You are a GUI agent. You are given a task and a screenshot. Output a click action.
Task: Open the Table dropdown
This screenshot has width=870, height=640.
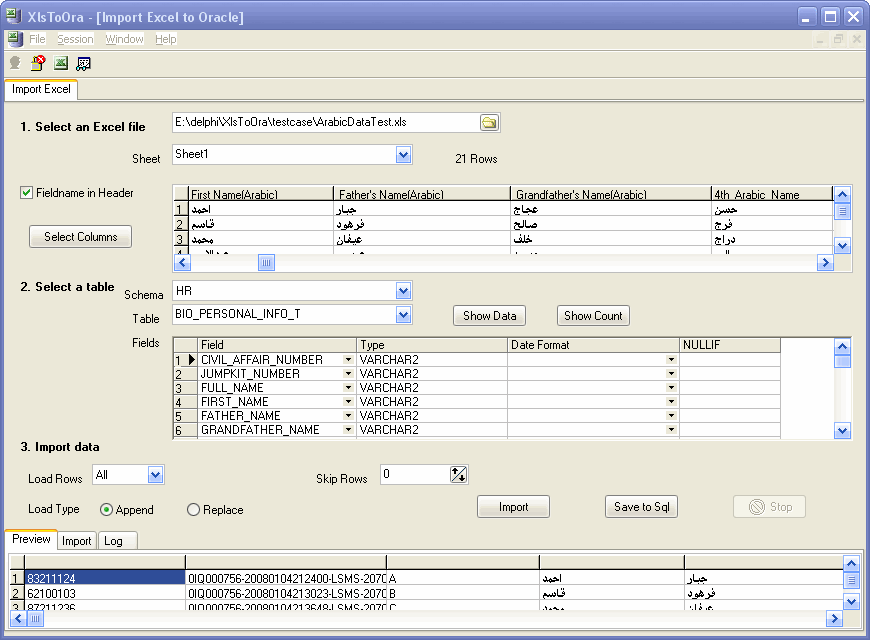(x=403, y=315)
